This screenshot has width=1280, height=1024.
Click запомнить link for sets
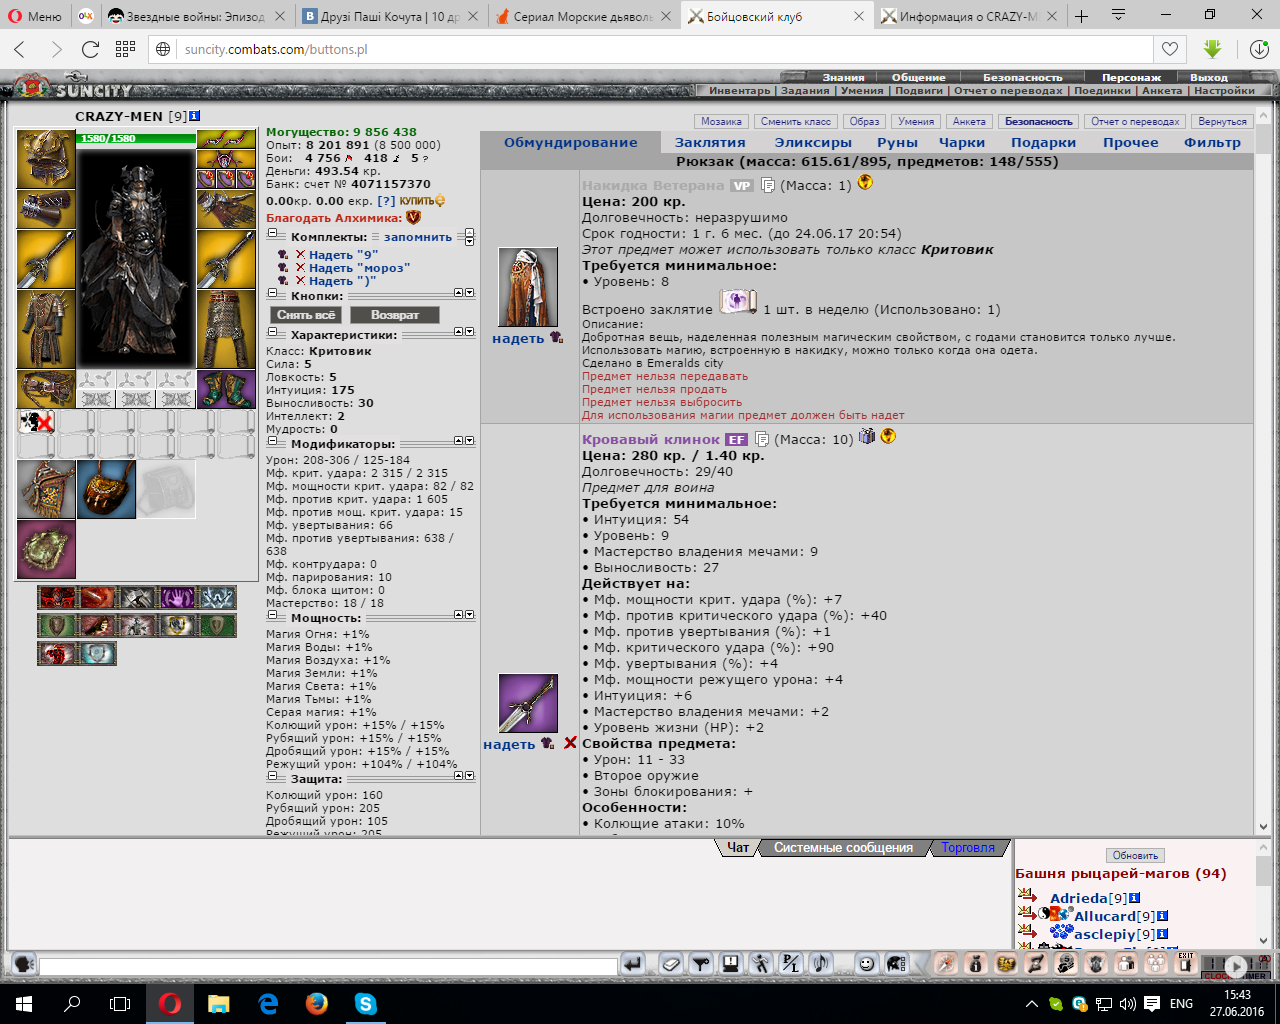tap(418, 237)
